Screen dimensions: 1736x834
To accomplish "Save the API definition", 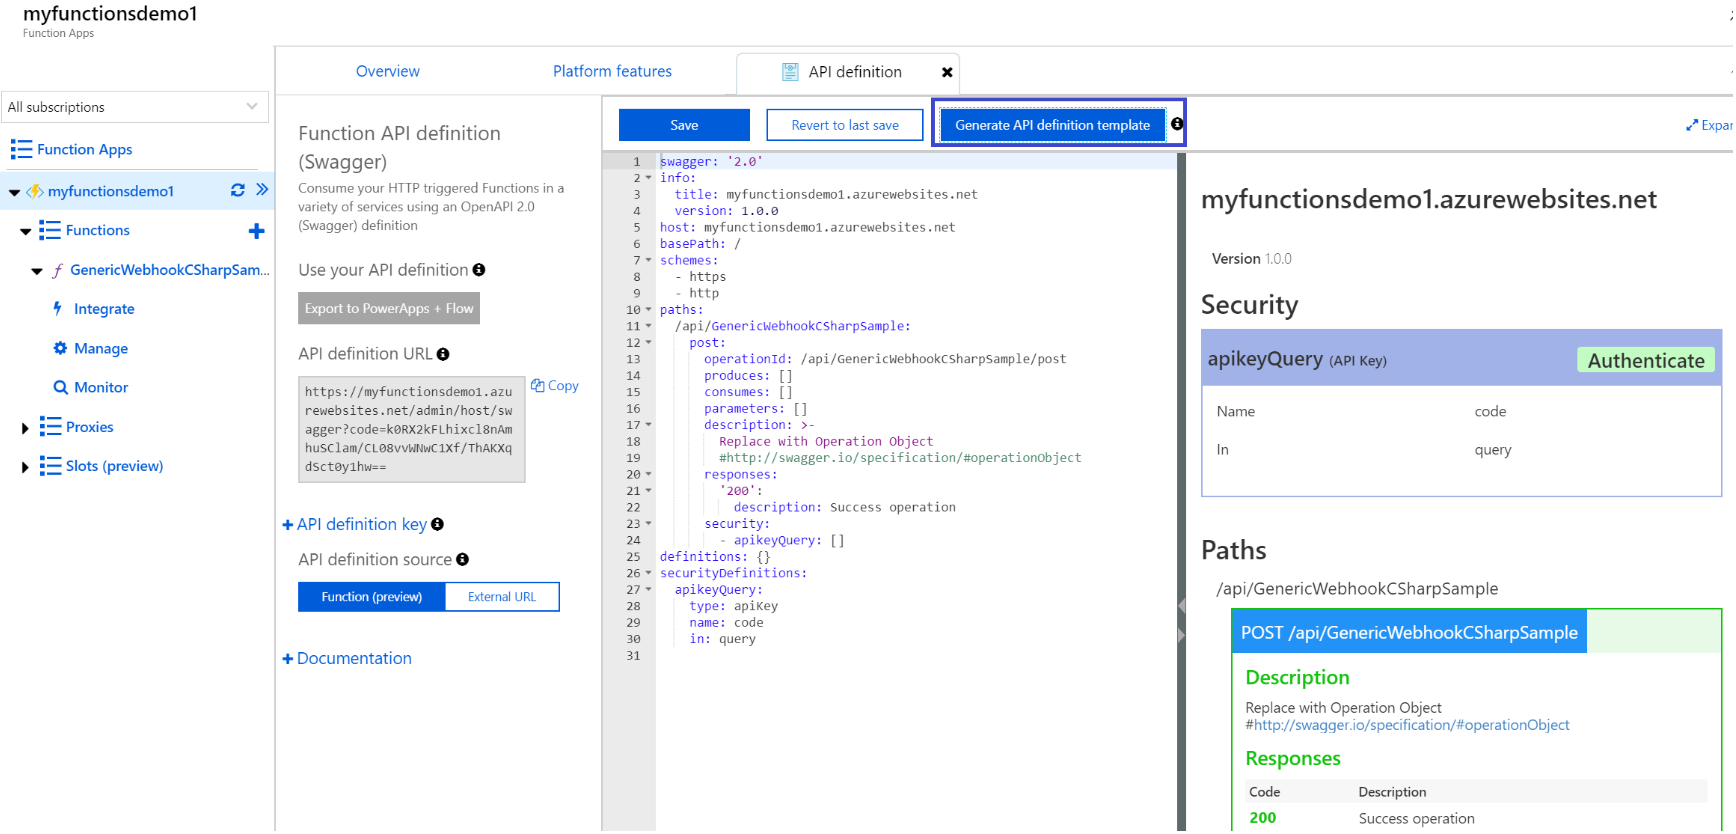I will 684,125.
